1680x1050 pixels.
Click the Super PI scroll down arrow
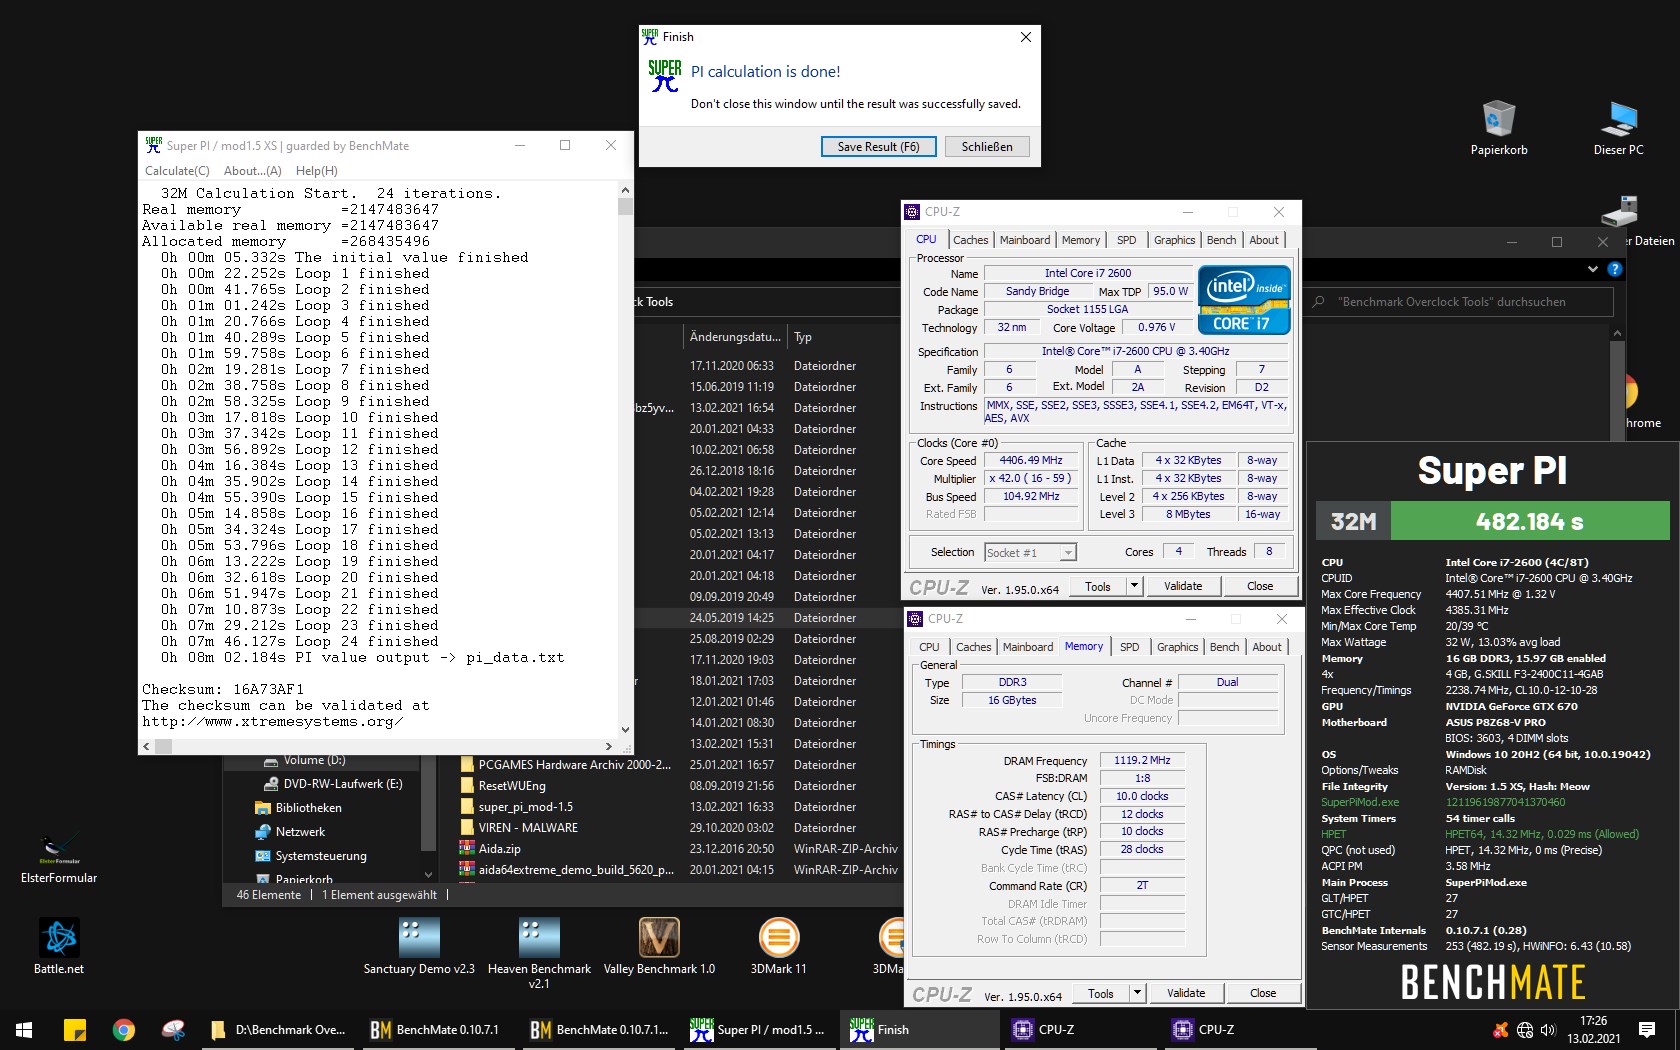coord(625,729)
